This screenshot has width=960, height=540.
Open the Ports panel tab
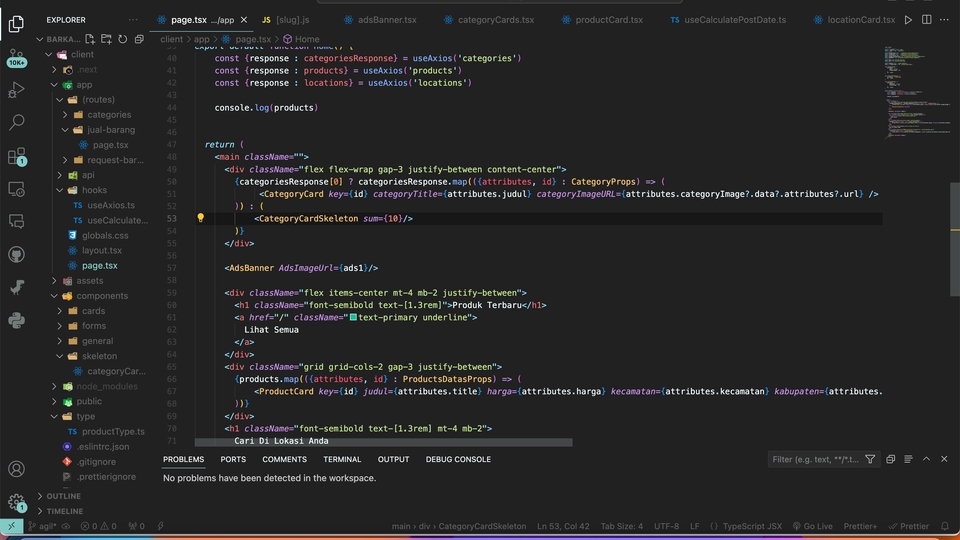tap(233, 459)
